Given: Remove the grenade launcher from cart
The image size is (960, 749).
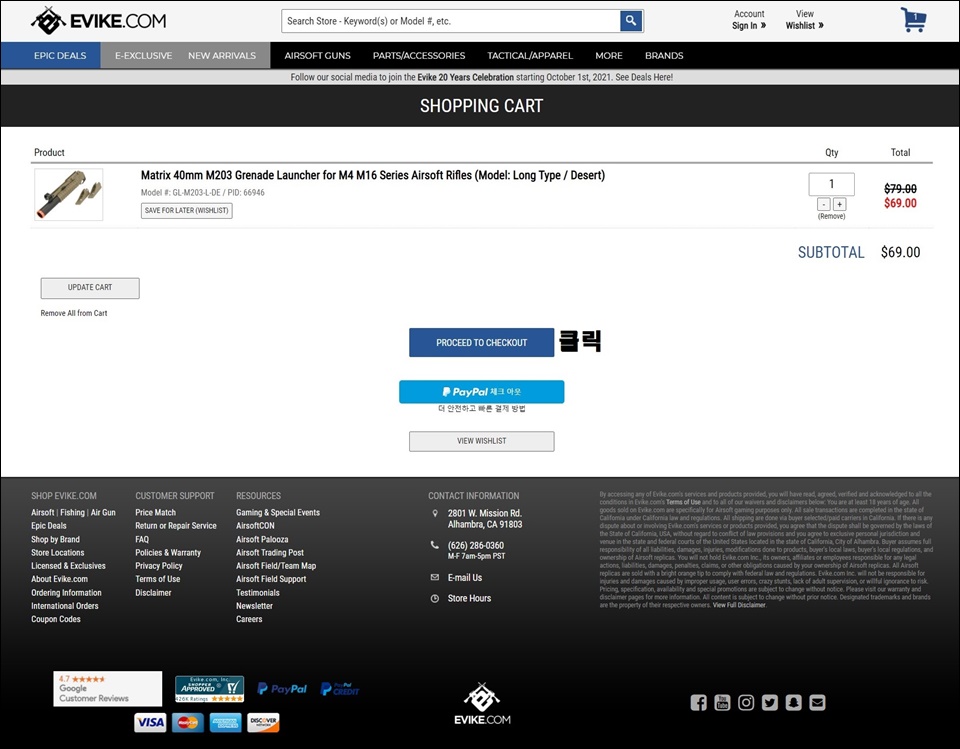Looking at the screenshot, I should (831, 216).
